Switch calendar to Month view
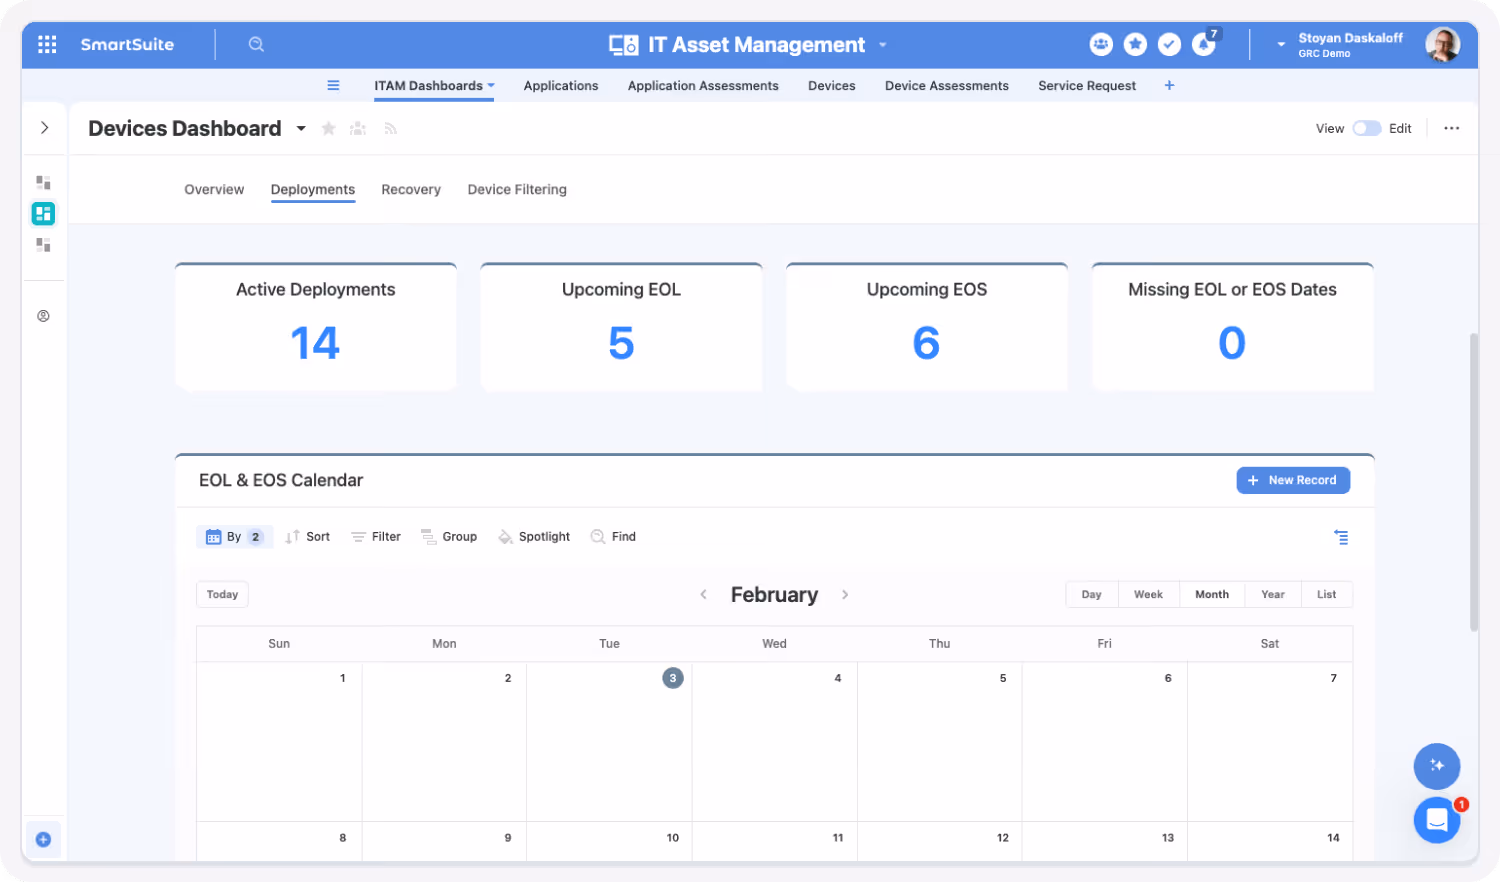Screen dimensions: 1500x882 (x=1211, y=594)
